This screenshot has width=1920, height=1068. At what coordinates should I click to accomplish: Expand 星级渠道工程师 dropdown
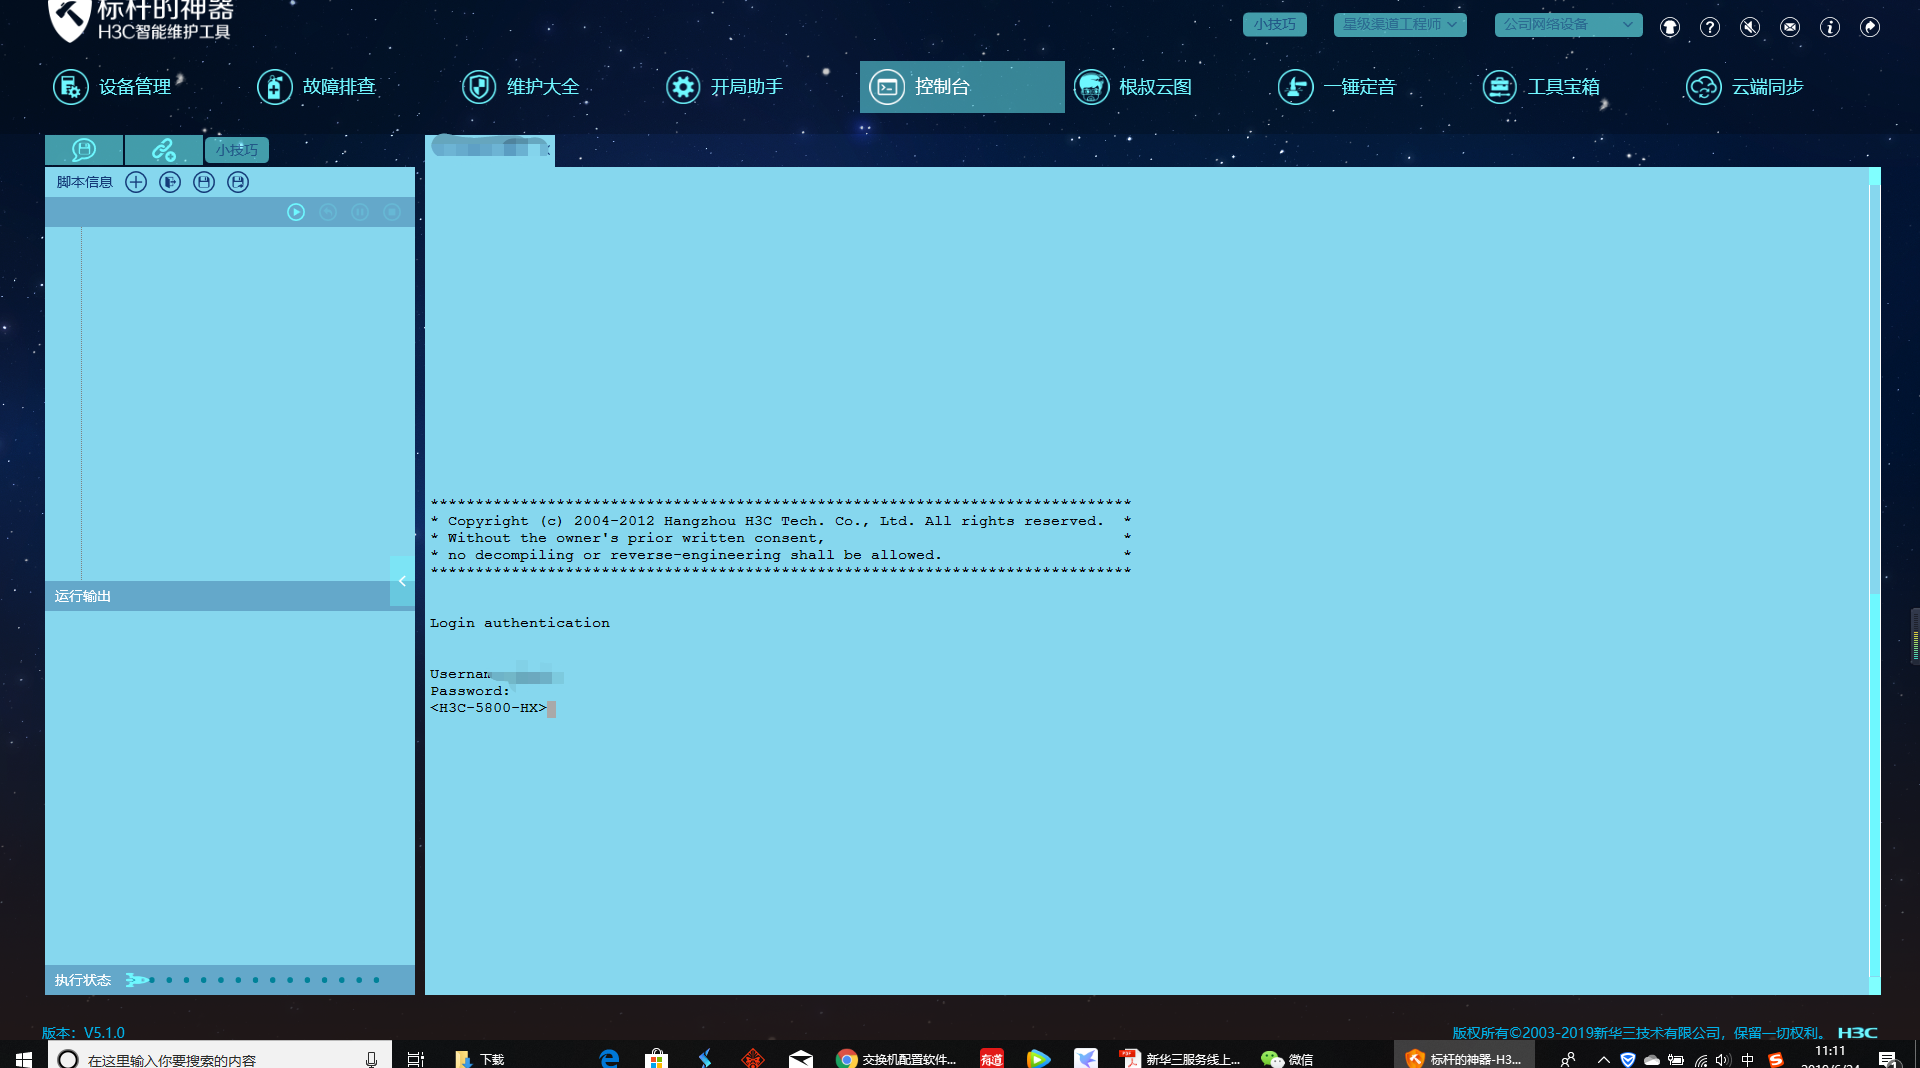pos(1399,24)
